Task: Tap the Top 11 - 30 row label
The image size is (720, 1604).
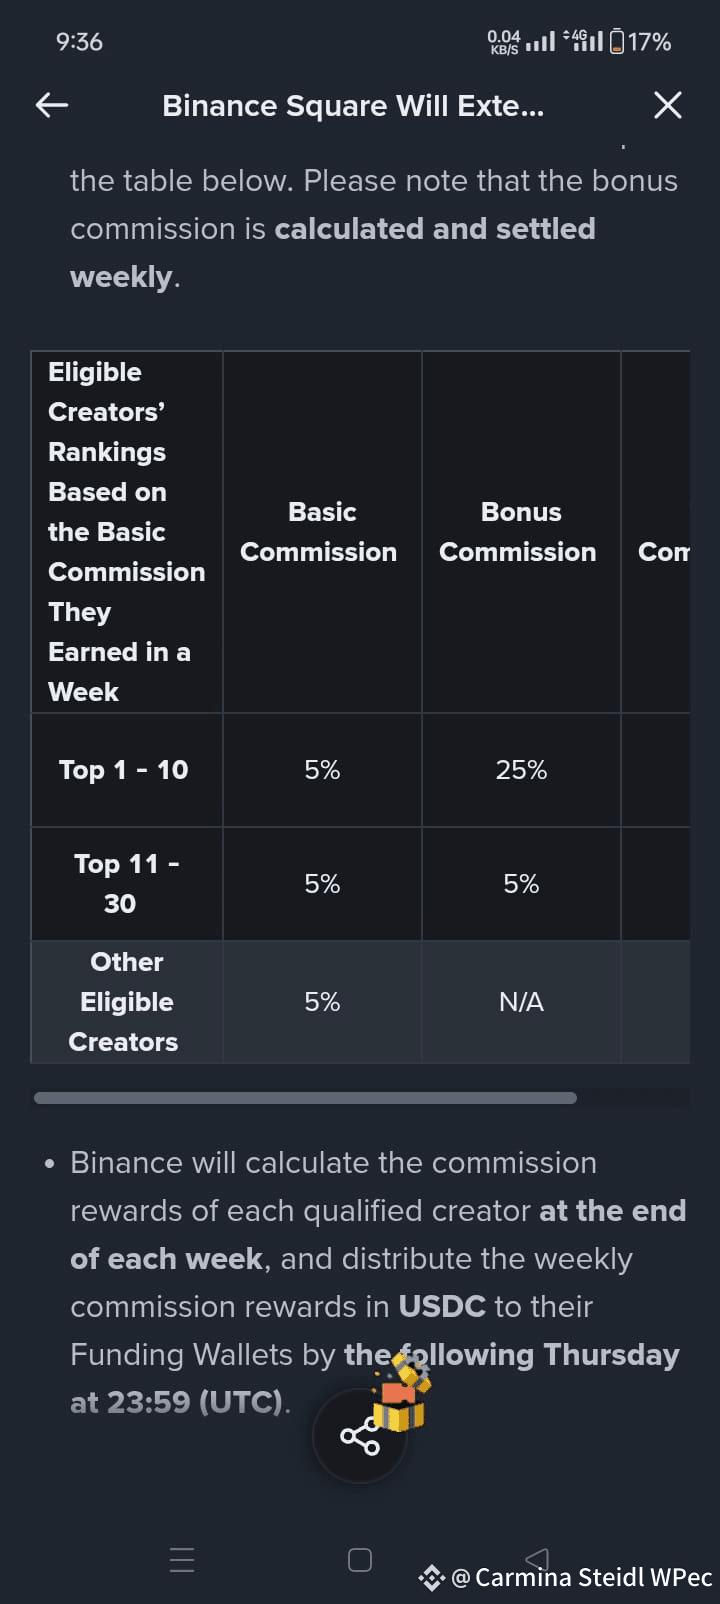Action: pyautogui.click(x=126, y=884)
